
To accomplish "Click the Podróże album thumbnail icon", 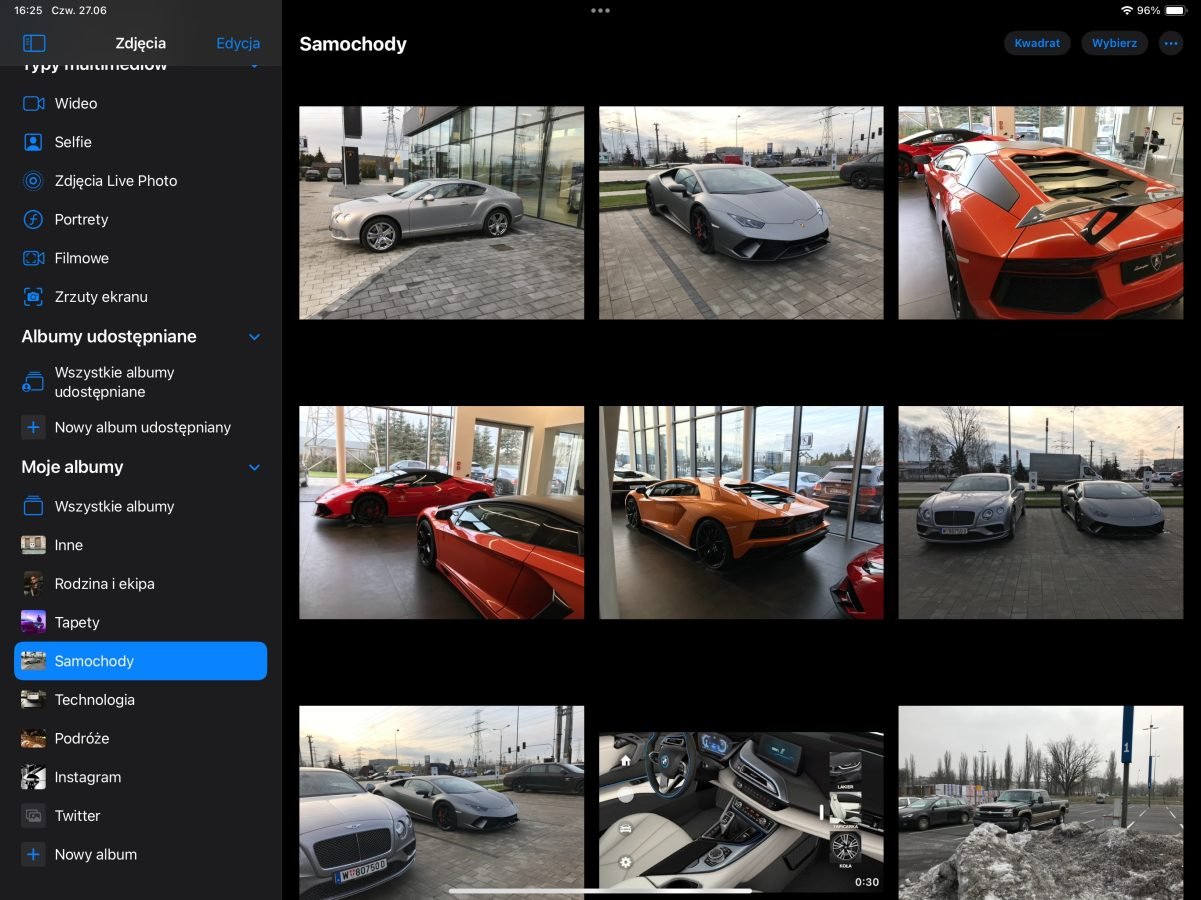I will (x=34, y=739).
